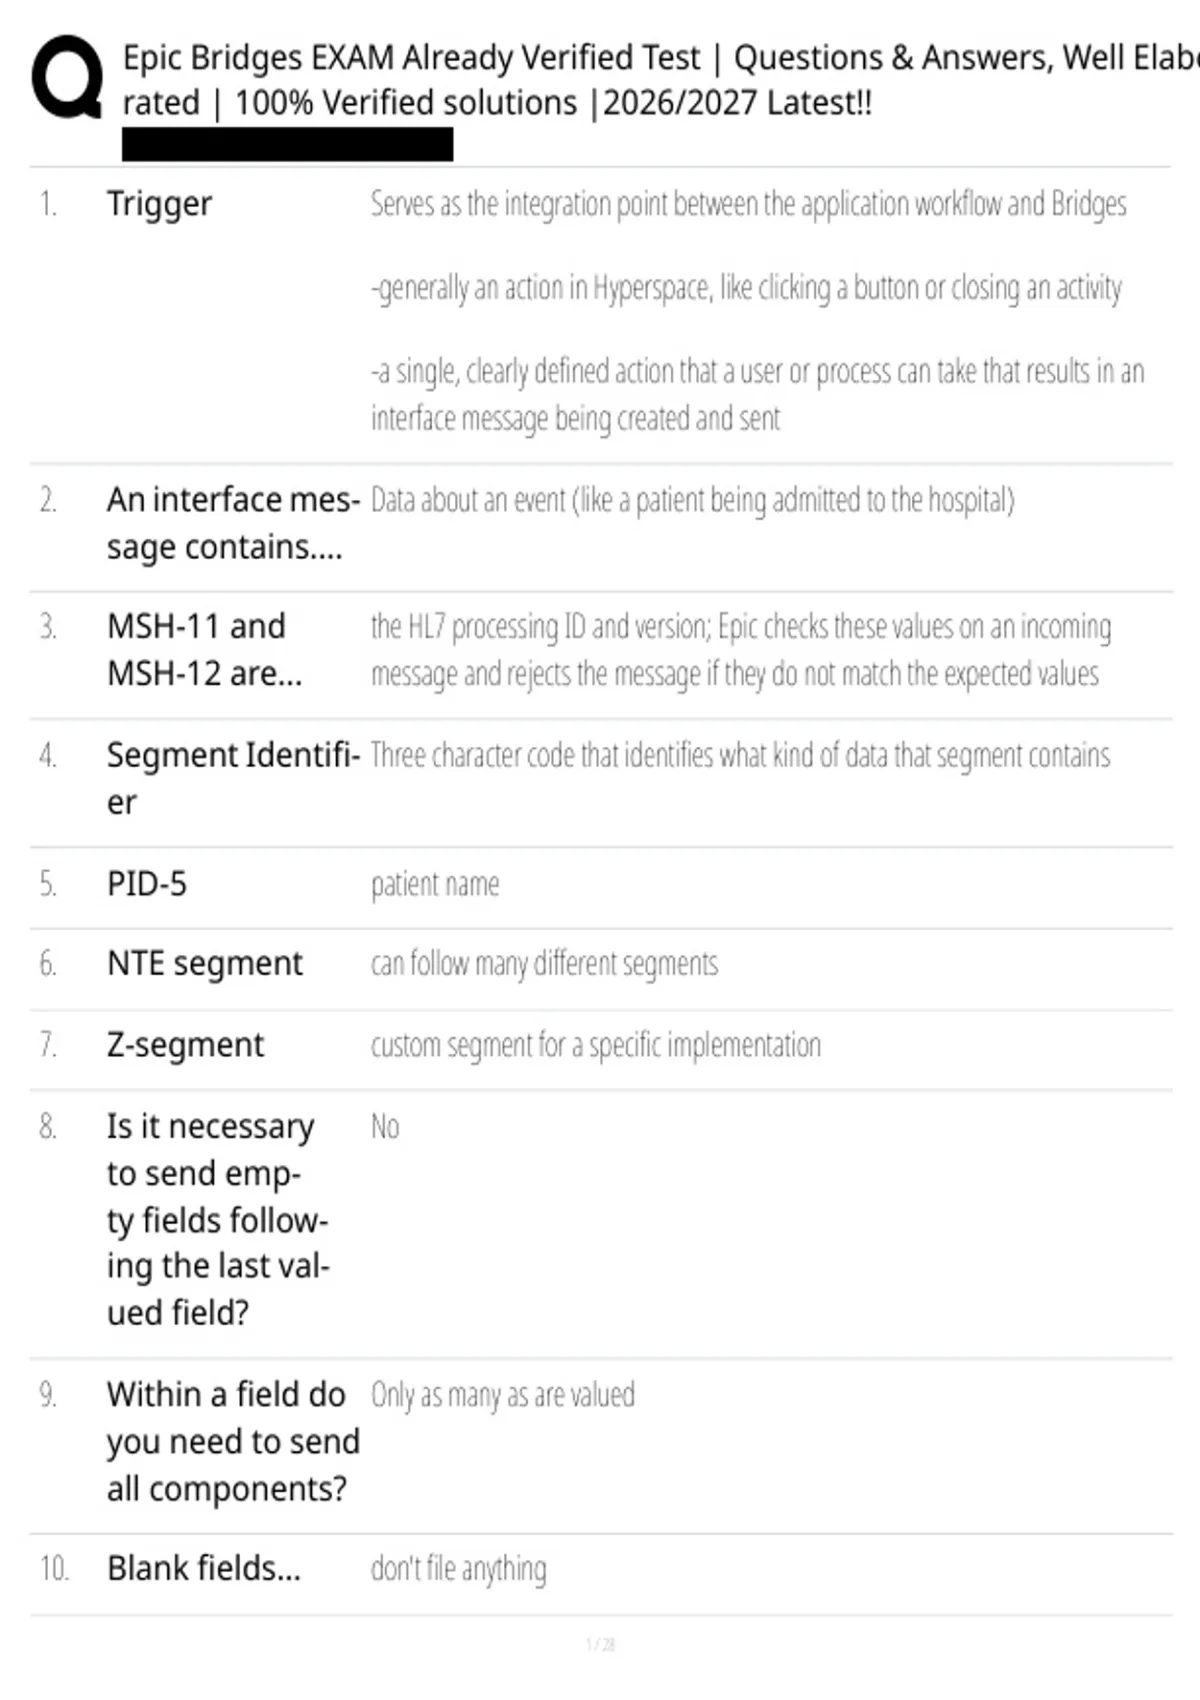Select the Trigger flashcard term
The image size is (1200, 1700).
[x=159, y=204]
